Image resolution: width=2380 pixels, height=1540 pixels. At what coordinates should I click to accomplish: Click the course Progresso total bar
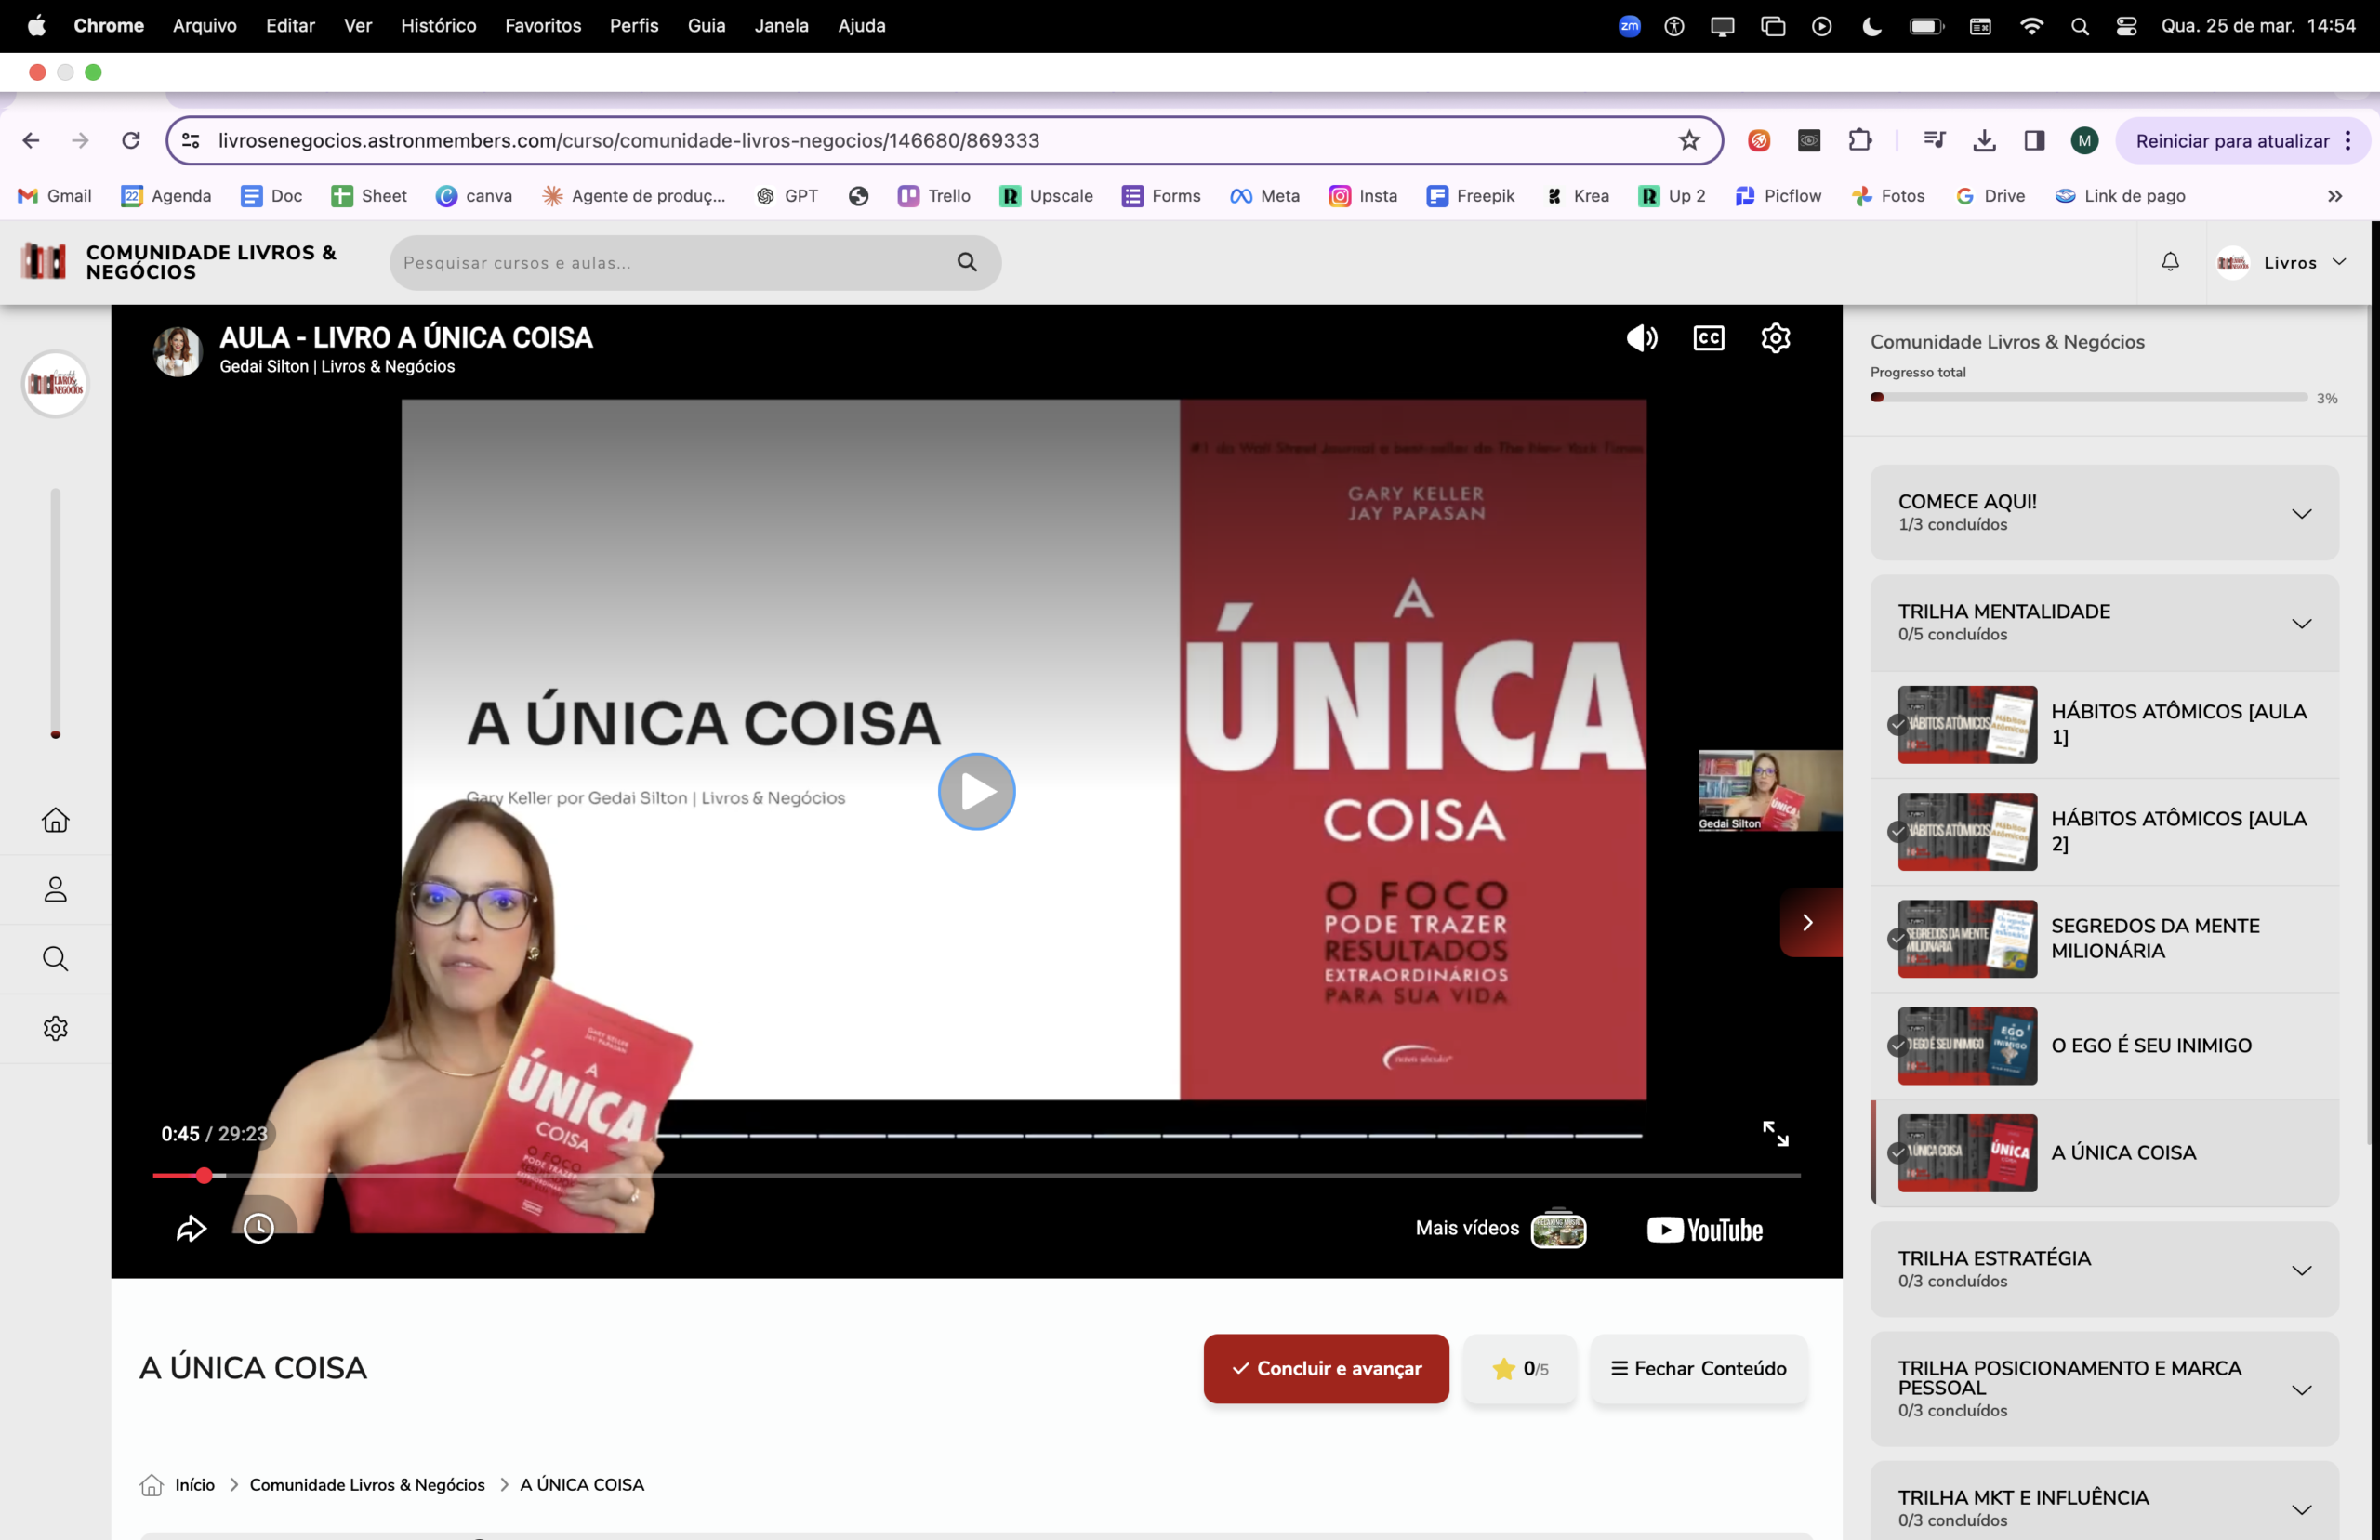2088,397
